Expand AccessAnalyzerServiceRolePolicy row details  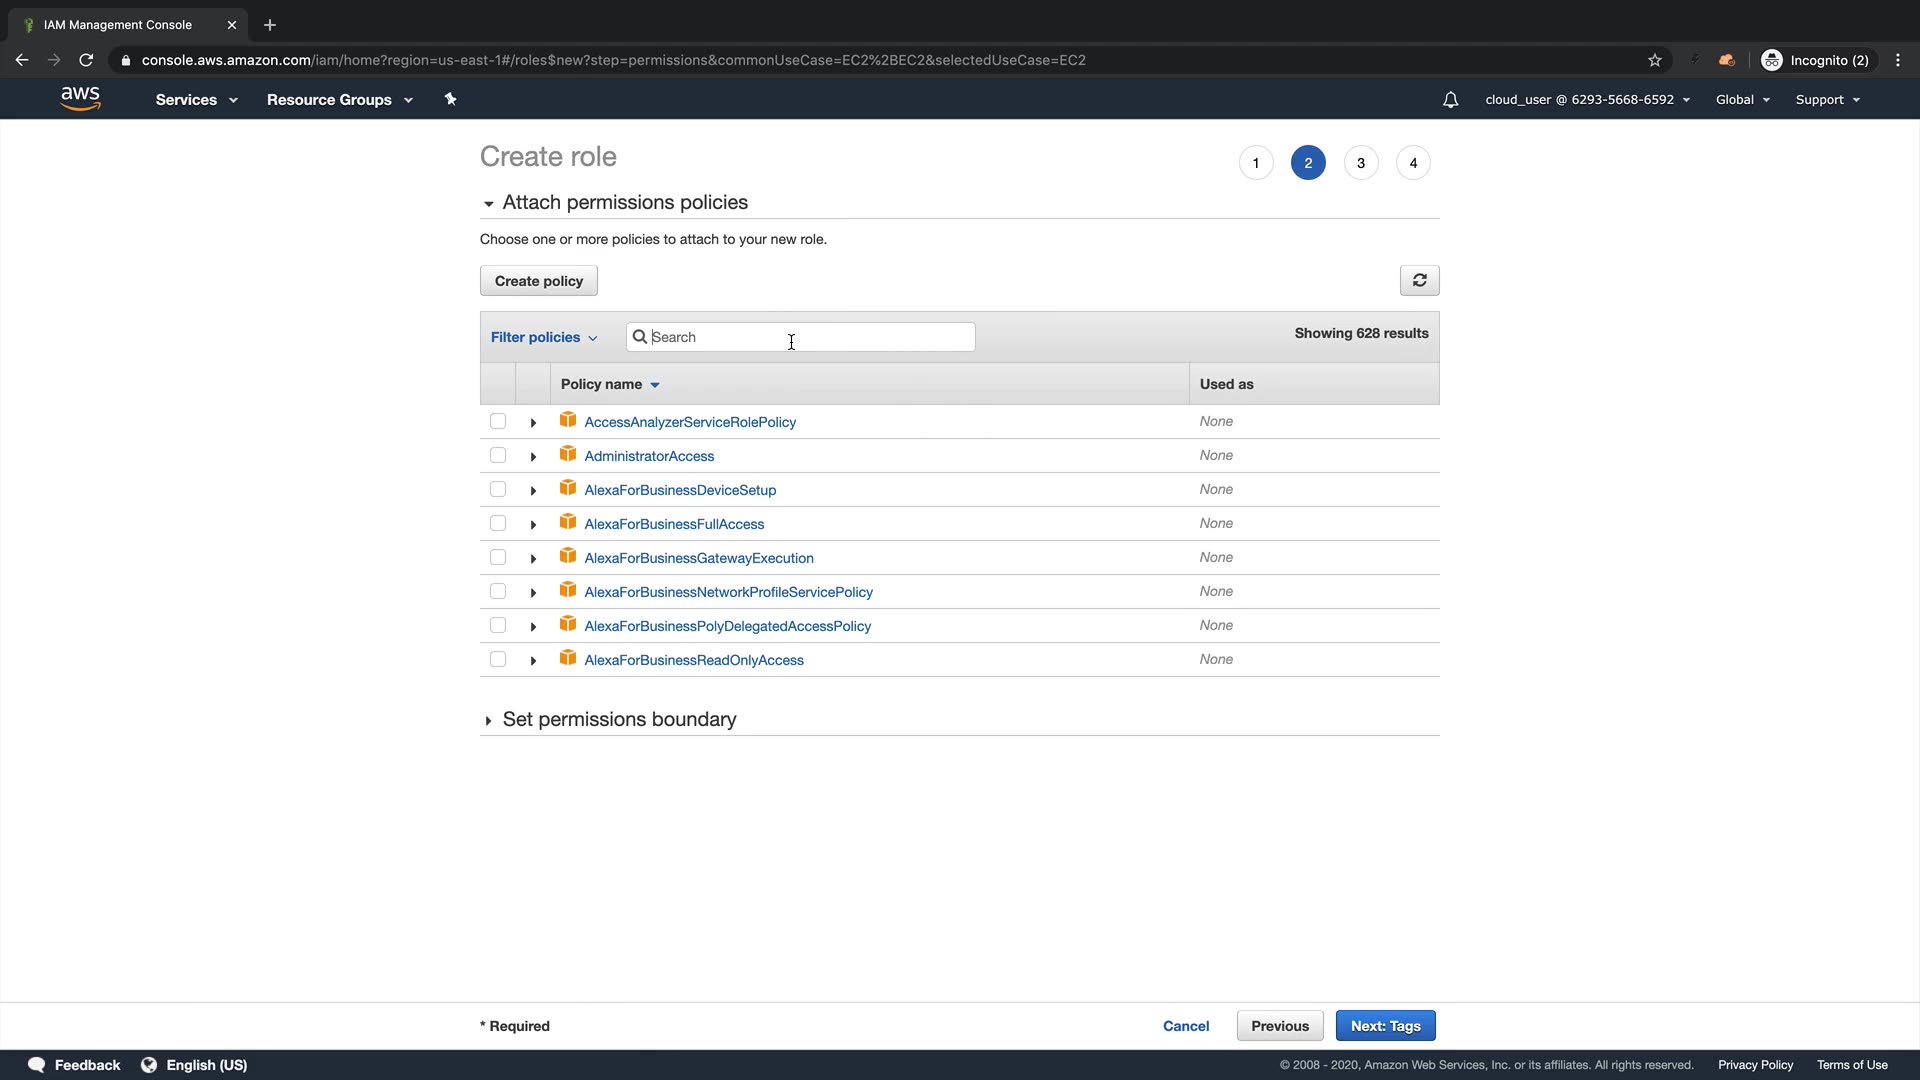[533, 423]
